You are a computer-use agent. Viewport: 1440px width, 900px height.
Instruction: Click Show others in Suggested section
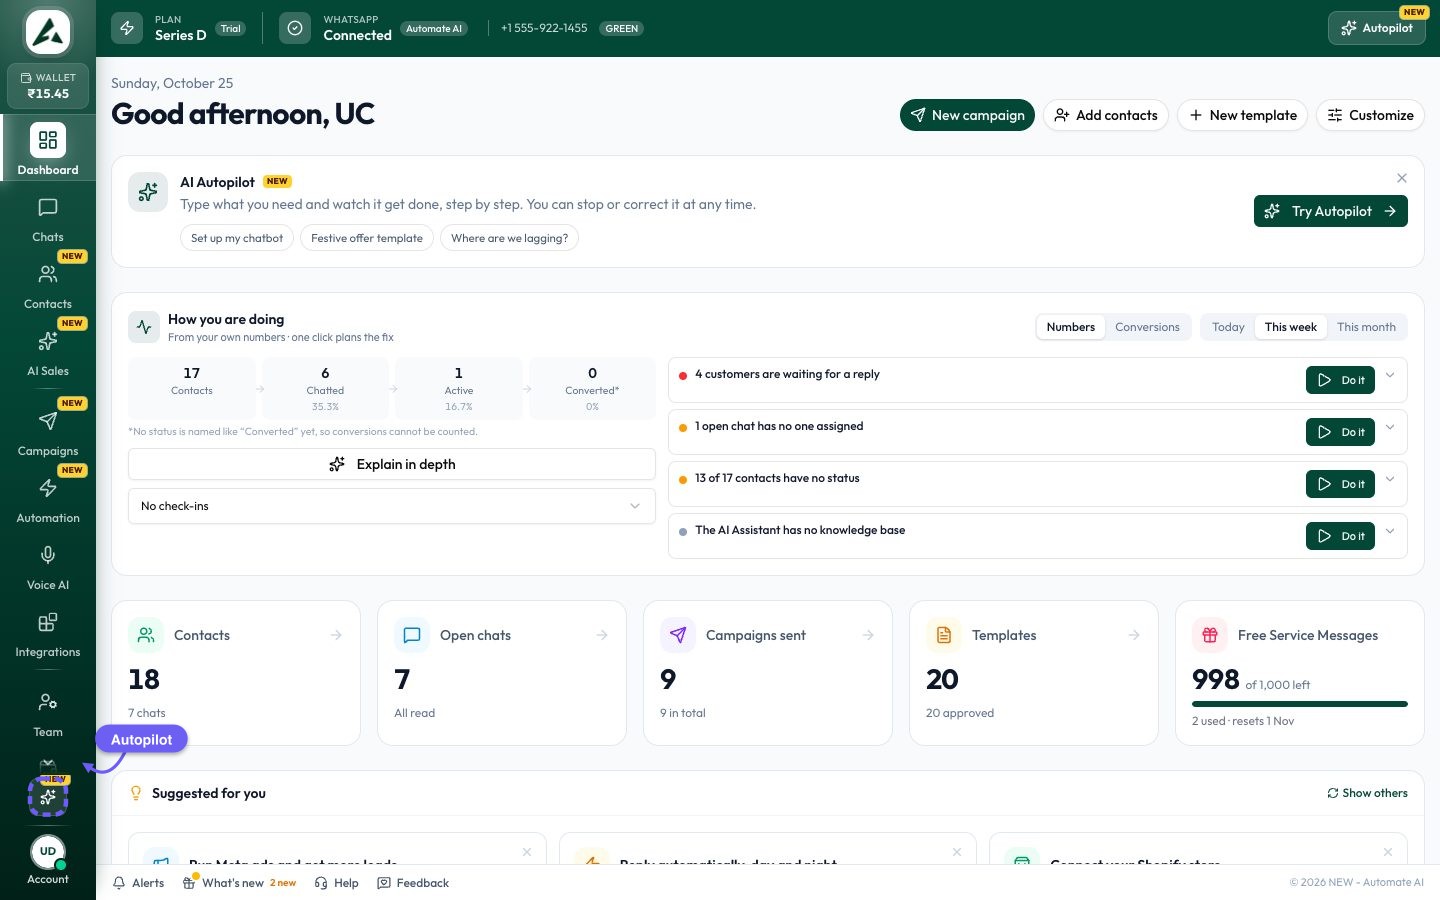click(1367, 793)
